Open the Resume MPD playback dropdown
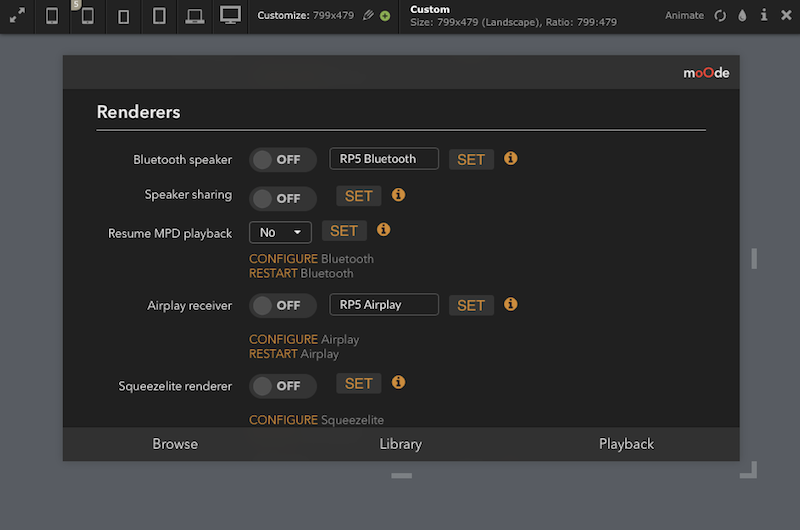 click(280, 233)
